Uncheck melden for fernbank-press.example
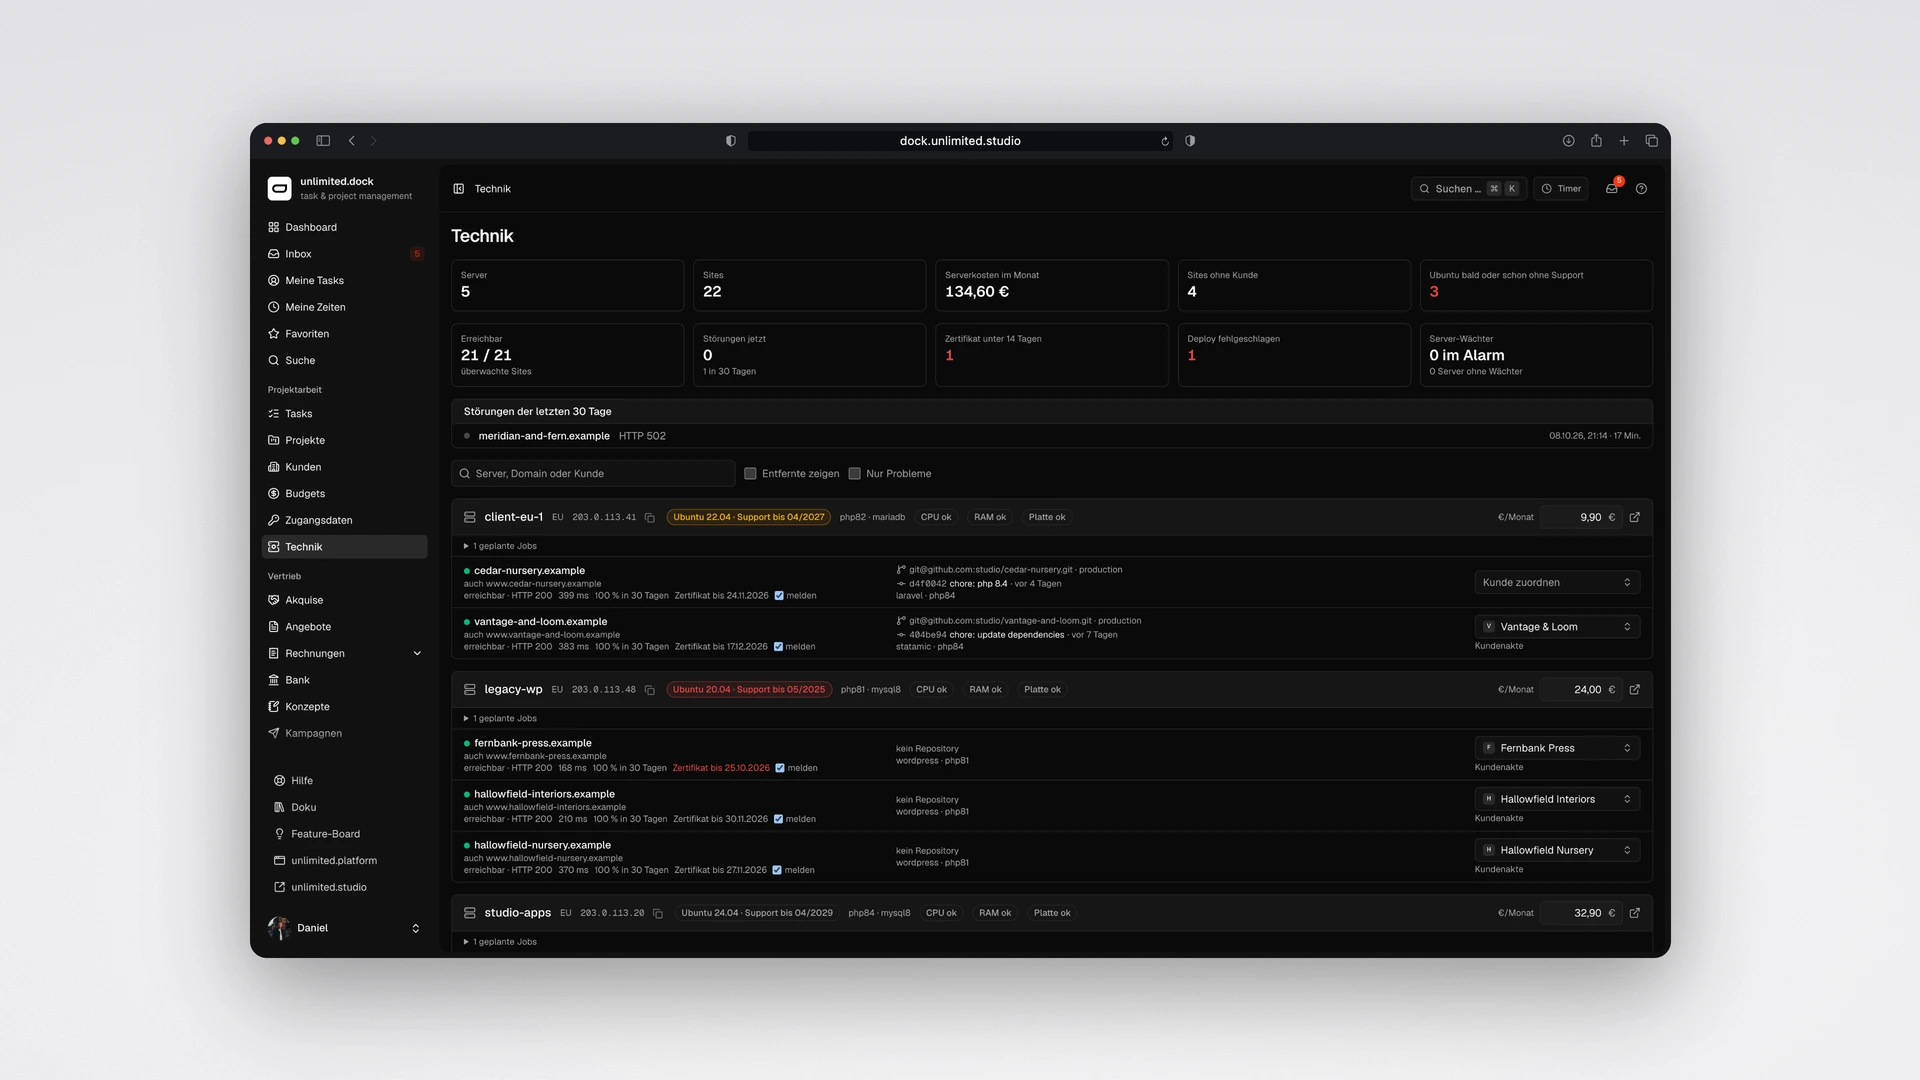 (780, 769)
